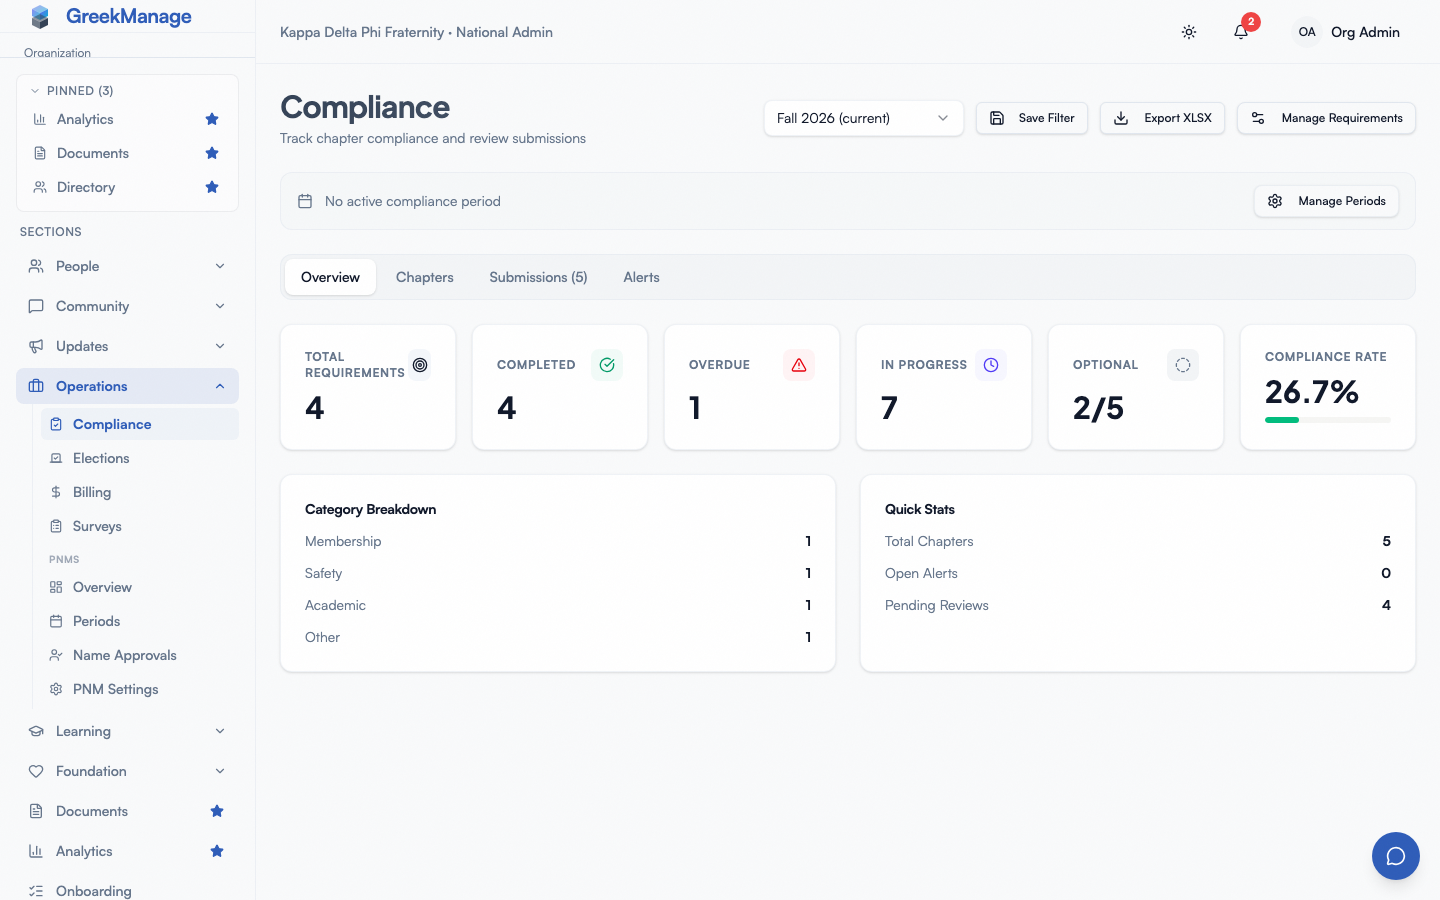This screenshot has width=1440, height=900.
Task: Open PNMs Periods item
Action: pos(139,621)
